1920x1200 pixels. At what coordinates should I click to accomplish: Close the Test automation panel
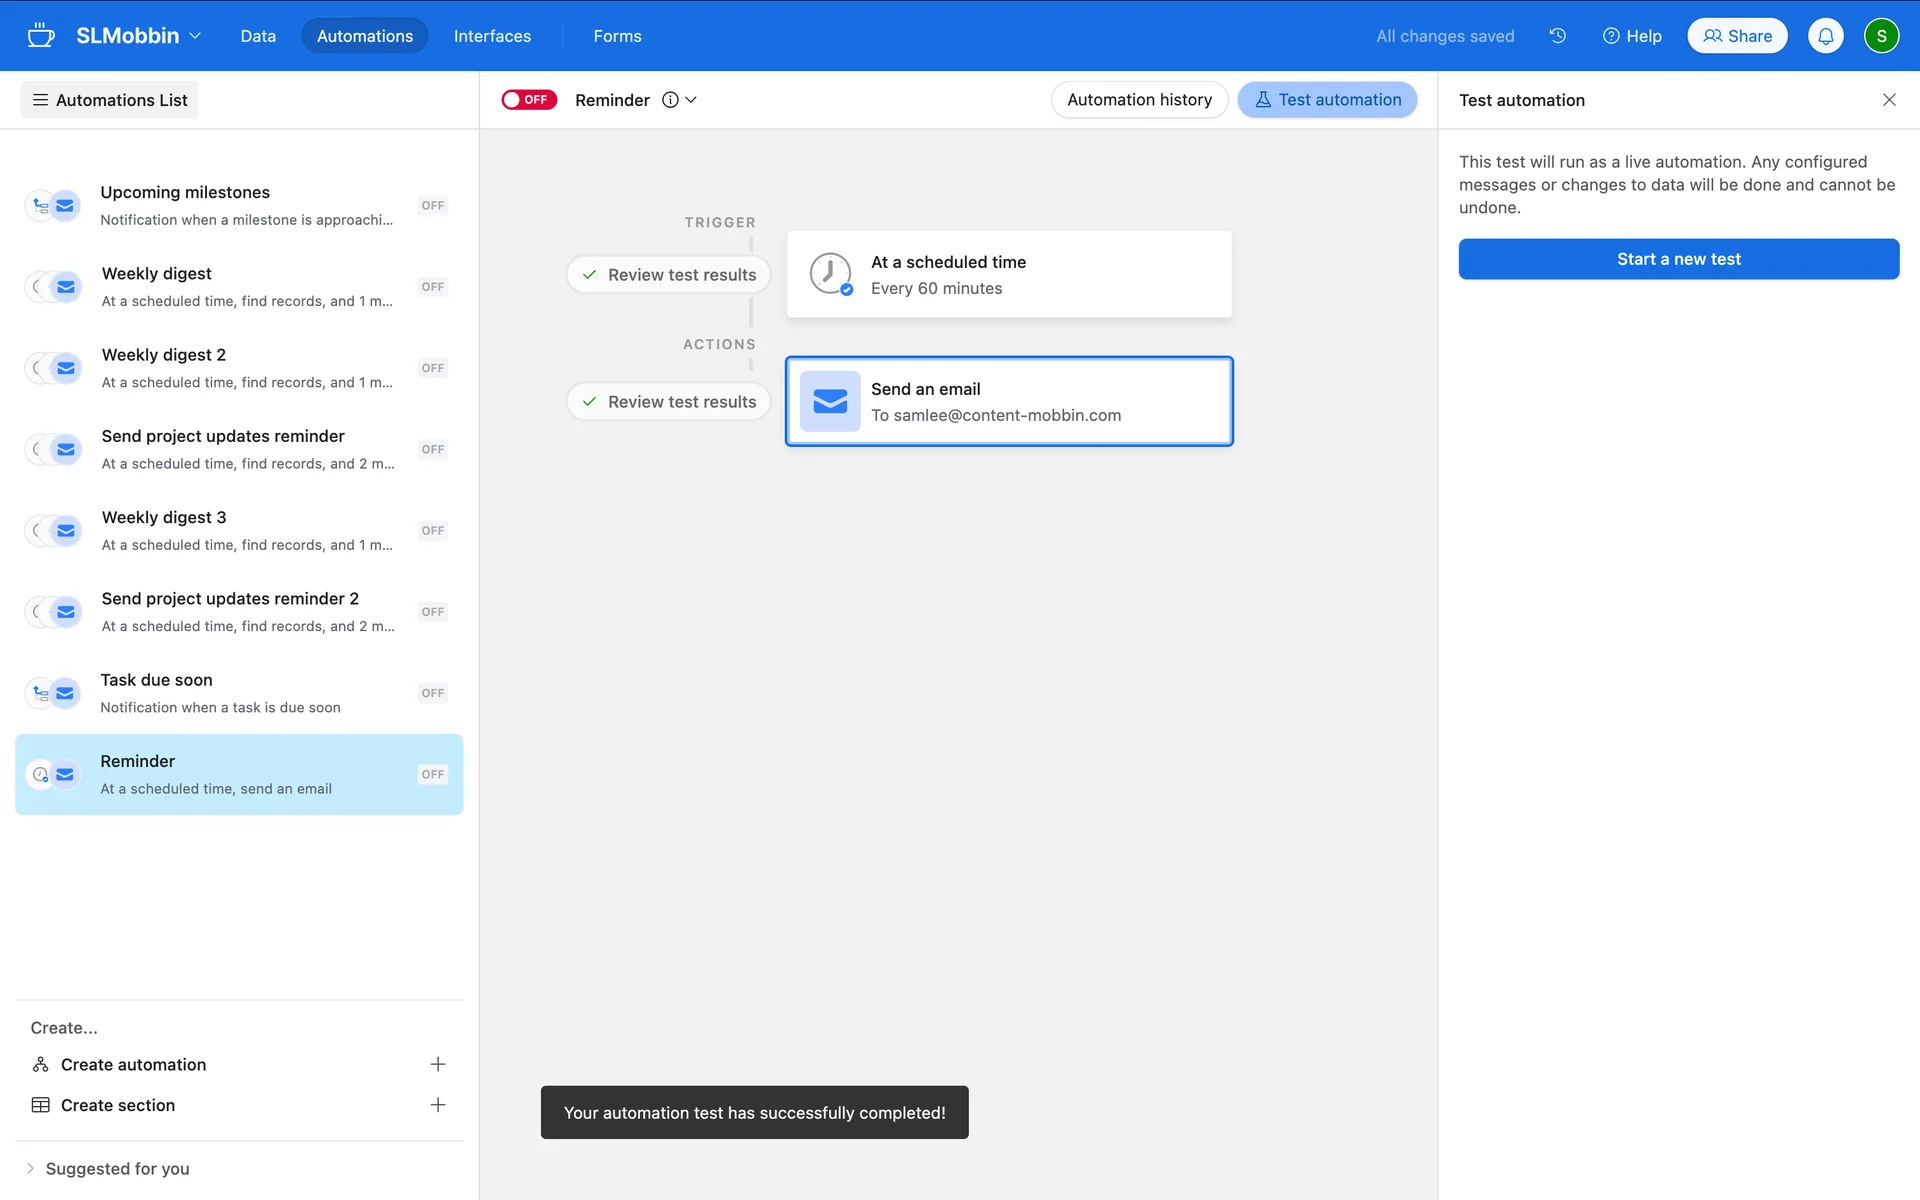pyautogui.click(x=1888, y=100)
